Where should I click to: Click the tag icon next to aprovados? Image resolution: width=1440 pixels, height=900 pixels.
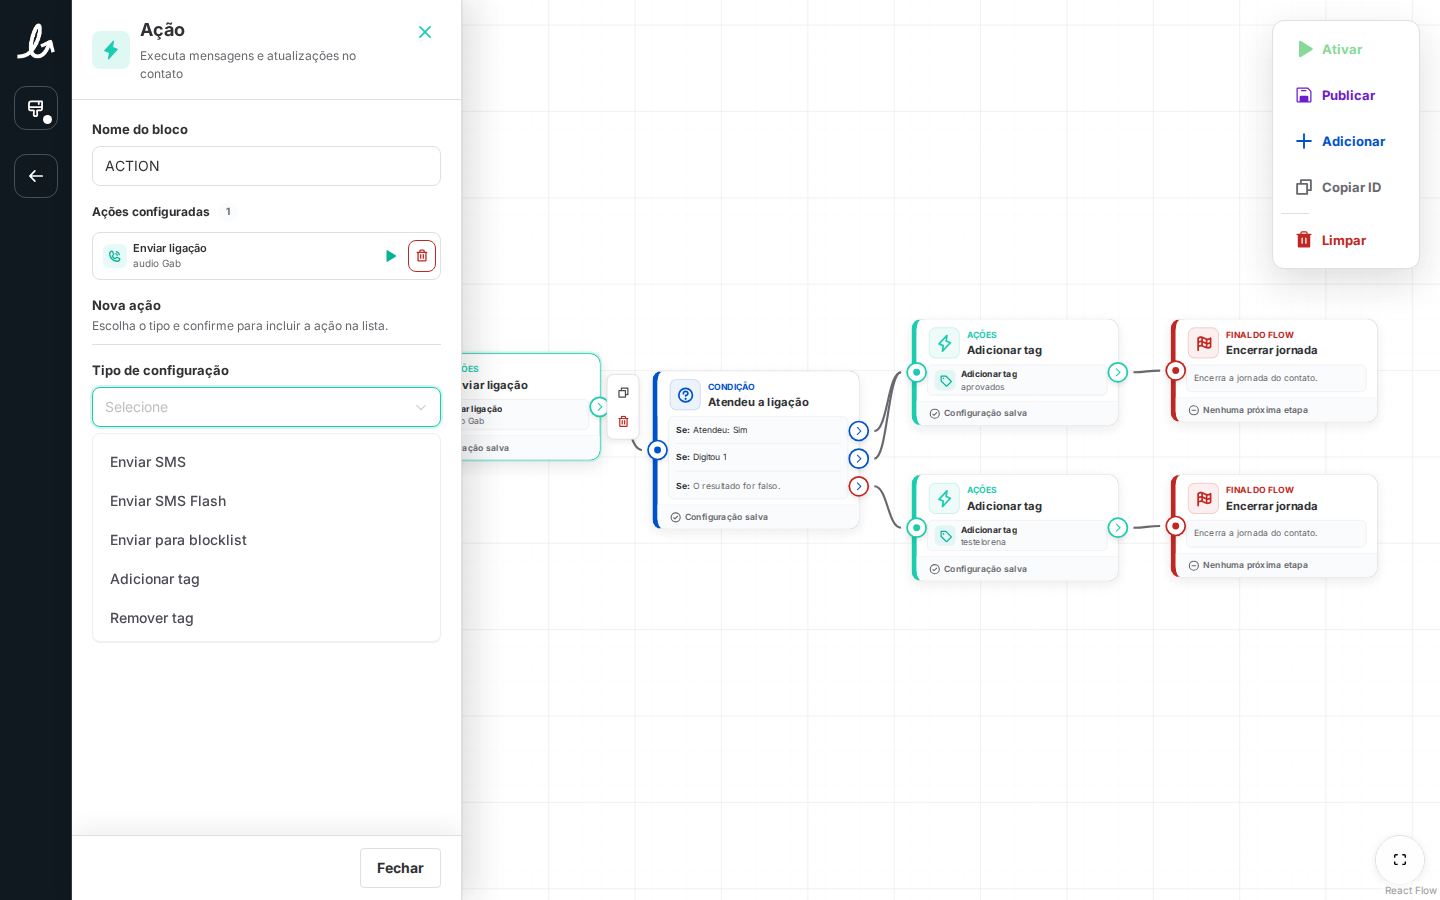tap(946, 381)
